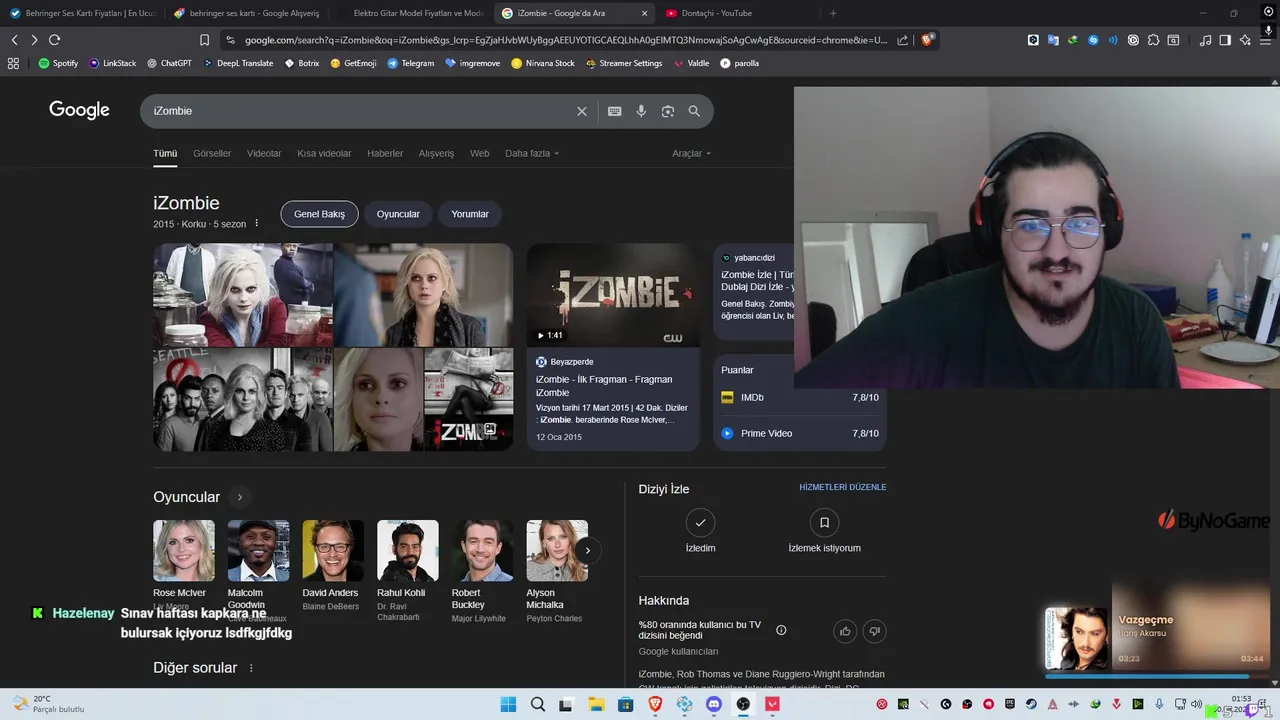Go to Google home via logo

(x=79, y=110)
